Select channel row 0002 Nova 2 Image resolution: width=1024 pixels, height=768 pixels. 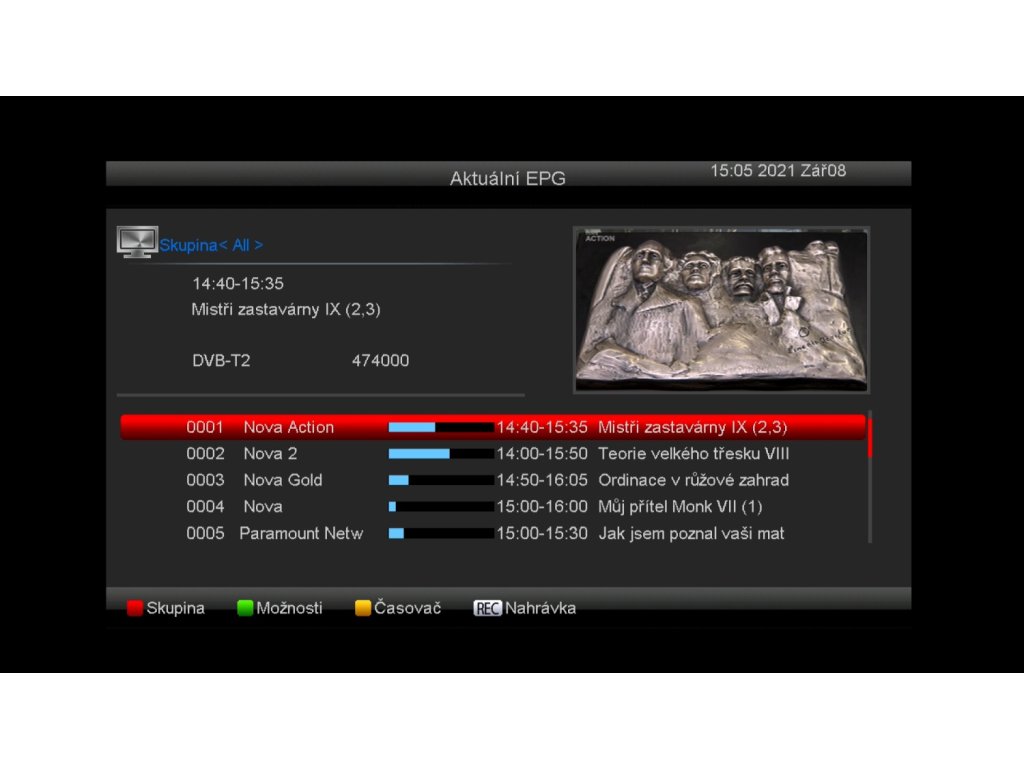[493, 454]
